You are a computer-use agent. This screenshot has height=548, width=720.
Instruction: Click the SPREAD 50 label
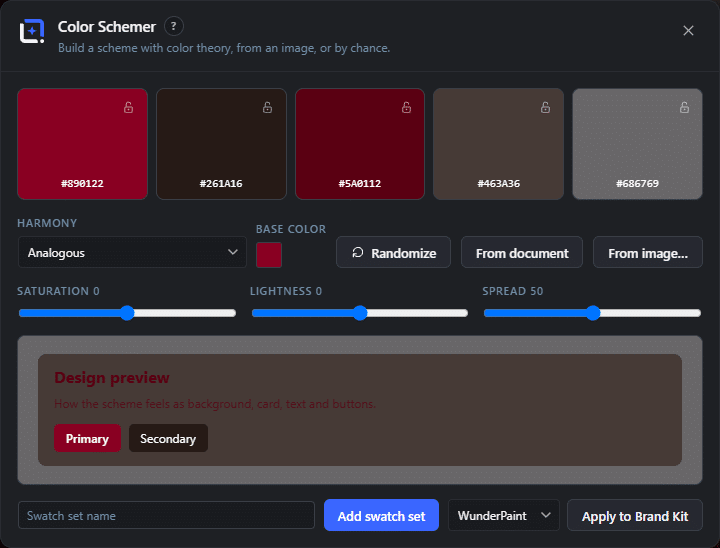coord(512,291)
